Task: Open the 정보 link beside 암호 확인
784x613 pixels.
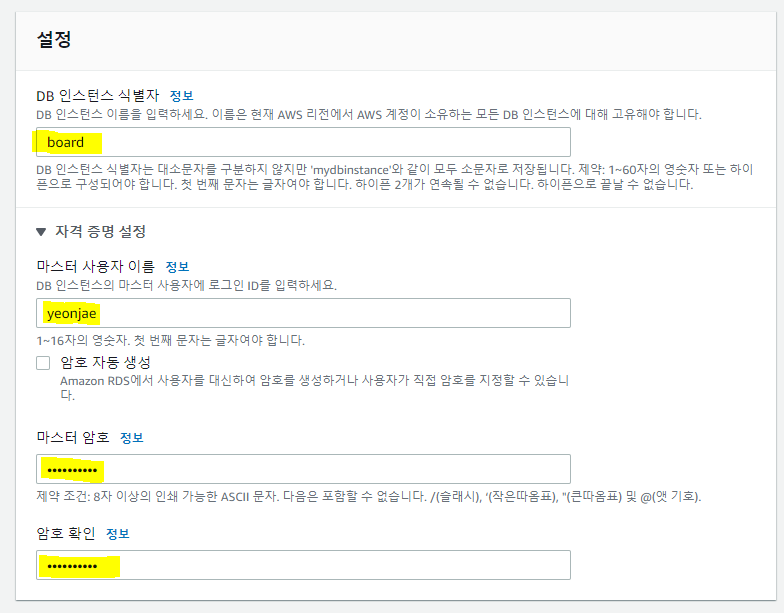Action: [118, 534]
